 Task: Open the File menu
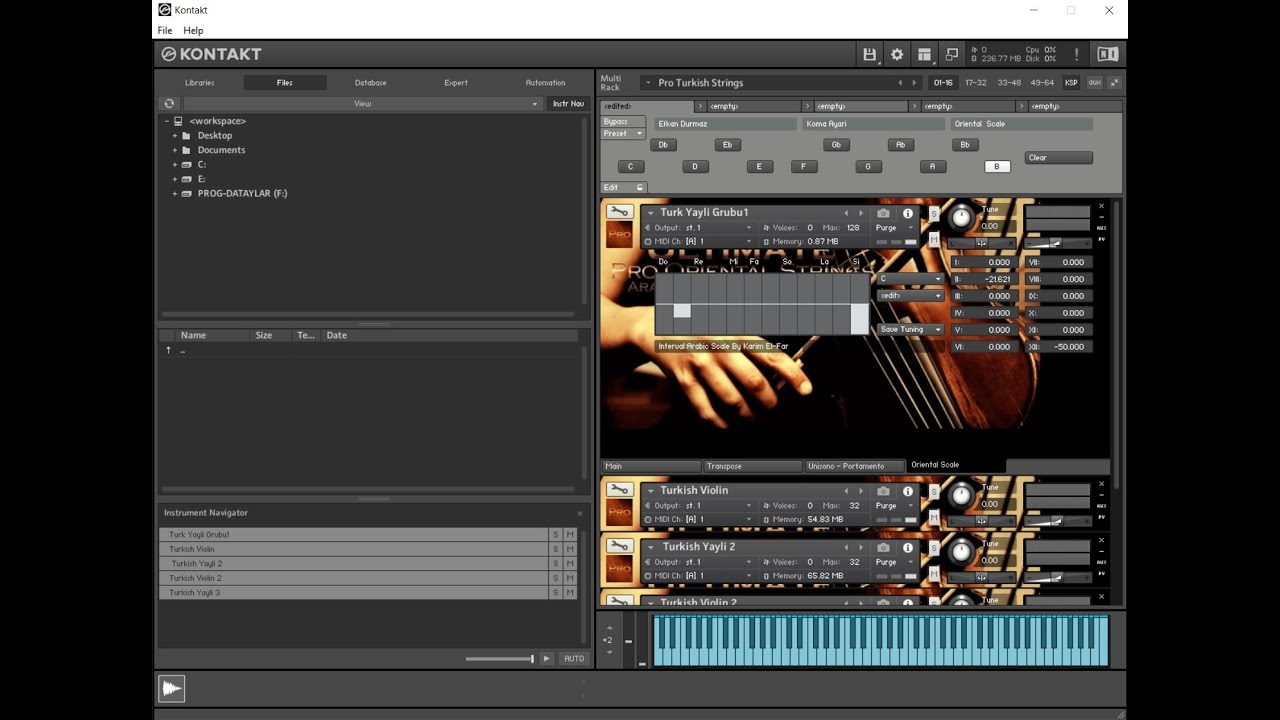pos(165,31)
